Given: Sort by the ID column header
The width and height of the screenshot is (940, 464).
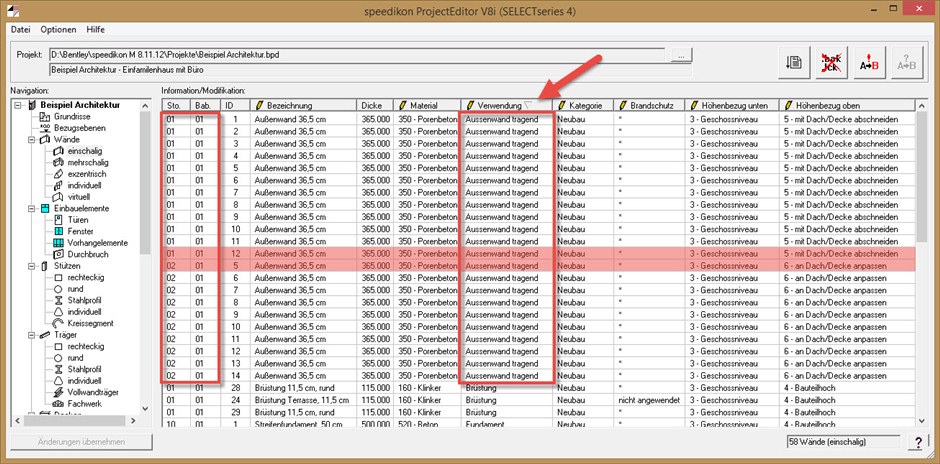Looking at the screenshot, I should tap(235, 106).
